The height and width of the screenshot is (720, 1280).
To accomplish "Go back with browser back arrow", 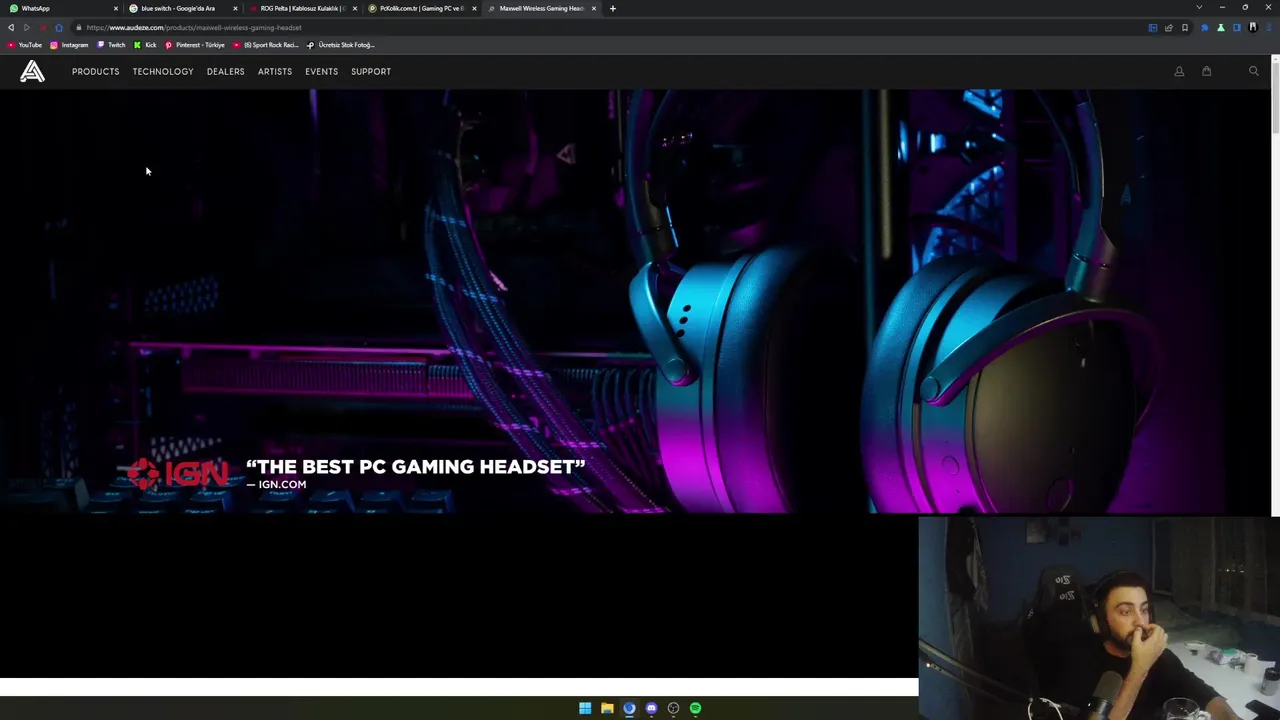I will [11, 27].
